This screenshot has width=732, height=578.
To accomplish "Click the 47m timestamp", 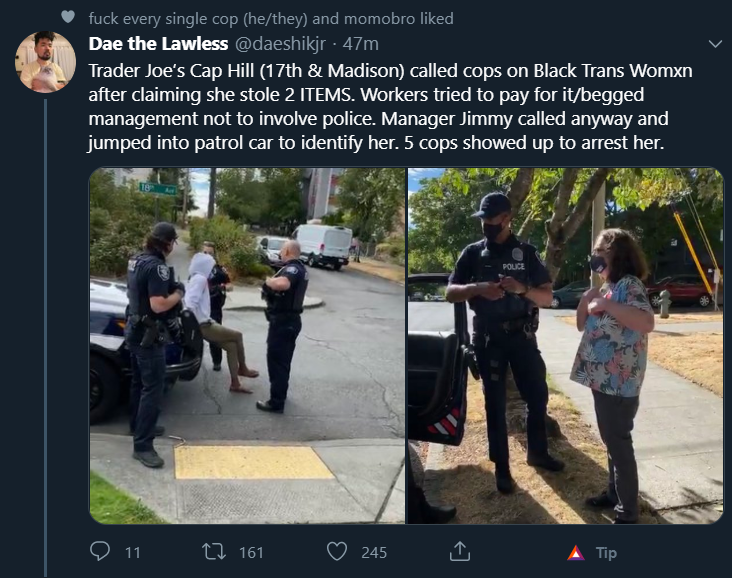I will coord(360,44).
